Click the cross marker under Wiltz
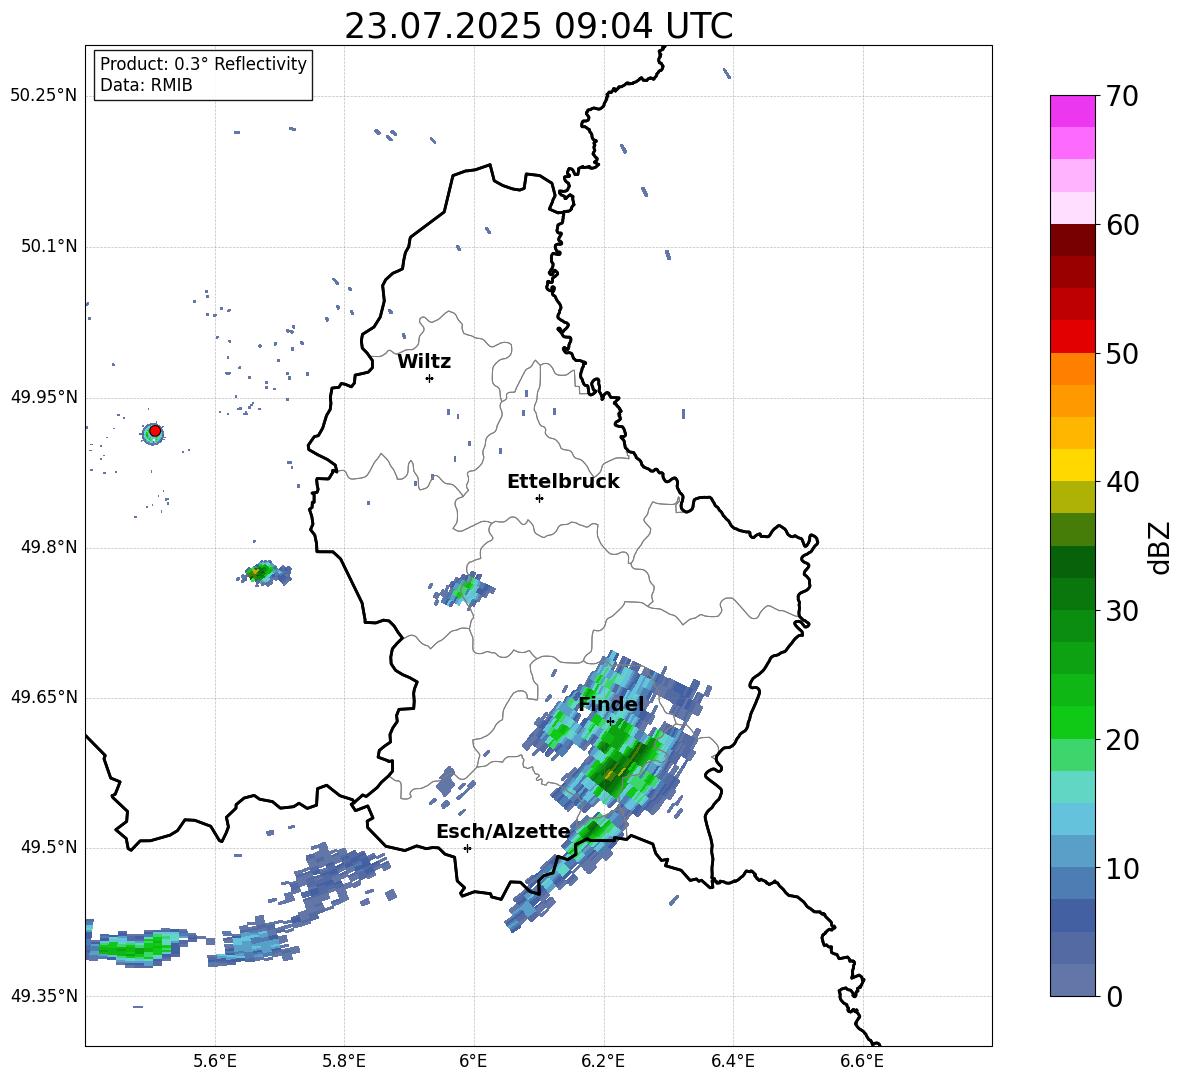Screen dimensions: 1184x1081 click(430, 378)
